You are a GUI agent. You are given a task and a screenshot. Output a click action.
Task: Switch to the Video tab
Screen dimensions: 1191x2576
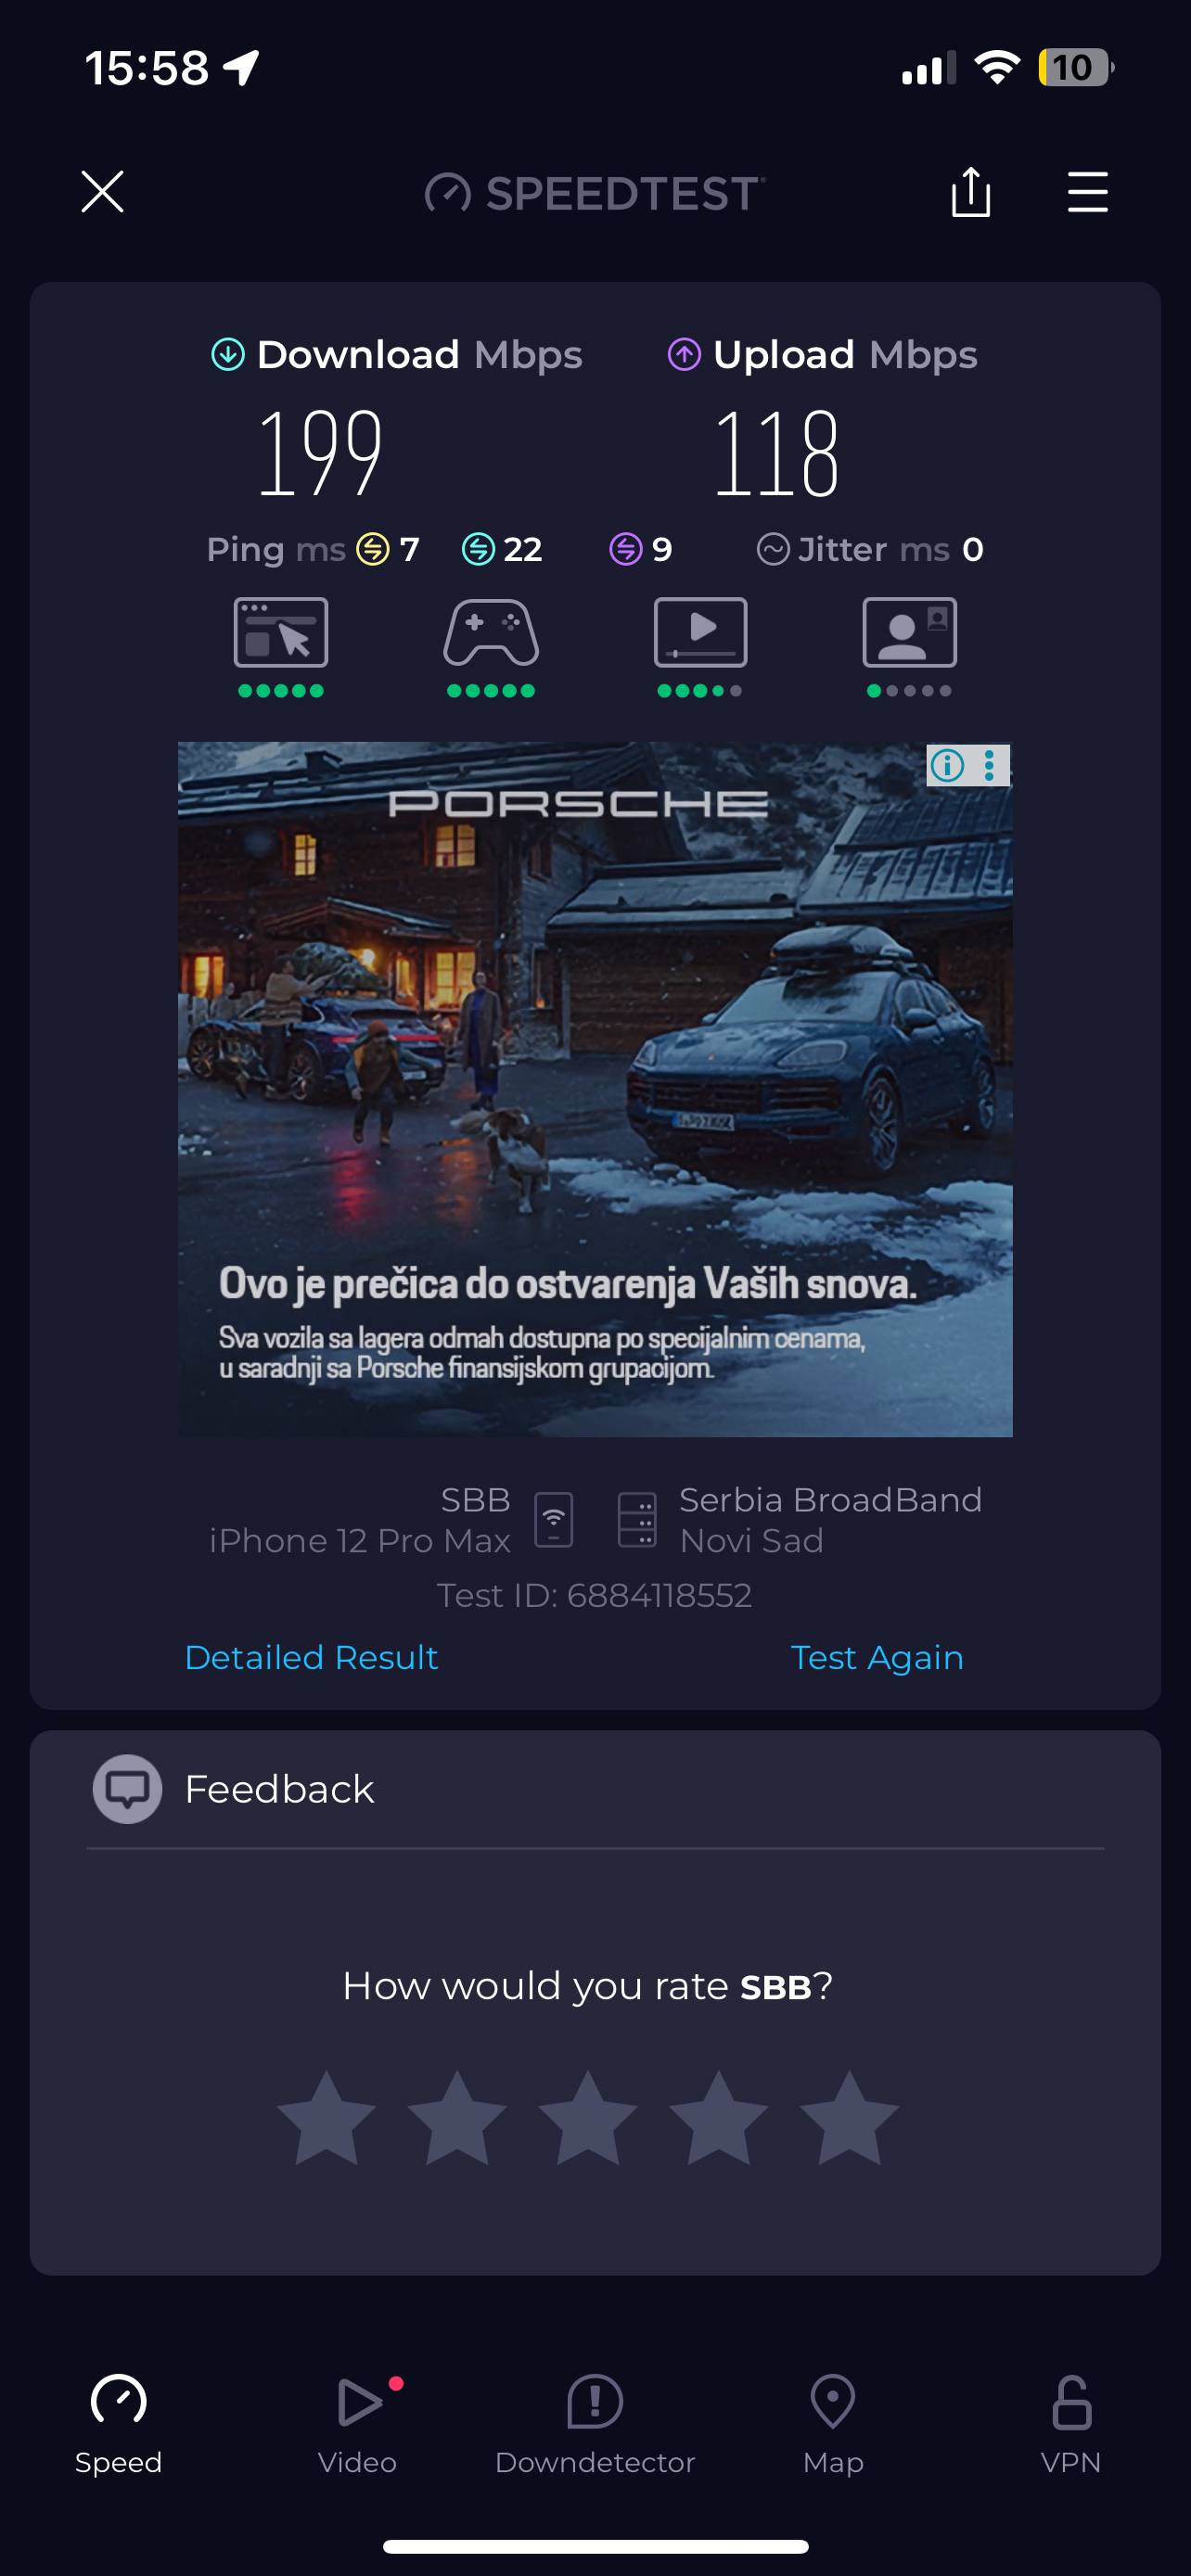pyautogui.click(x=358, y=2426)
